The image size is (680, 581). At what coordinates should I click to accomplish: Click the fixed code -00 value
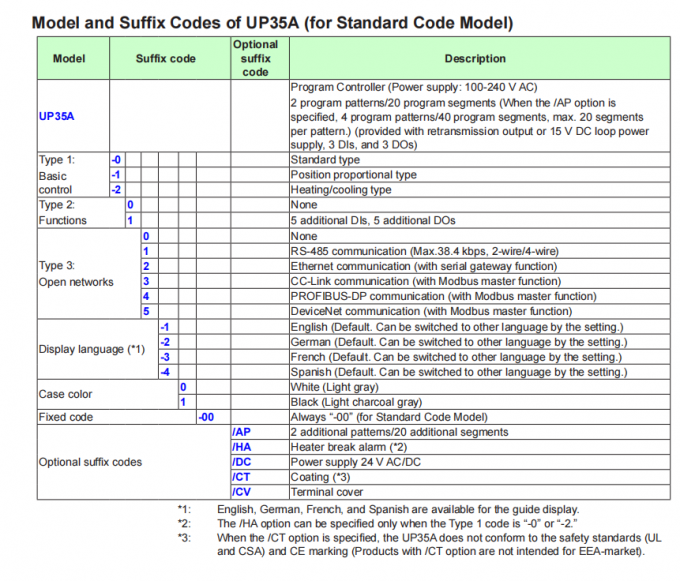[207, 416]
